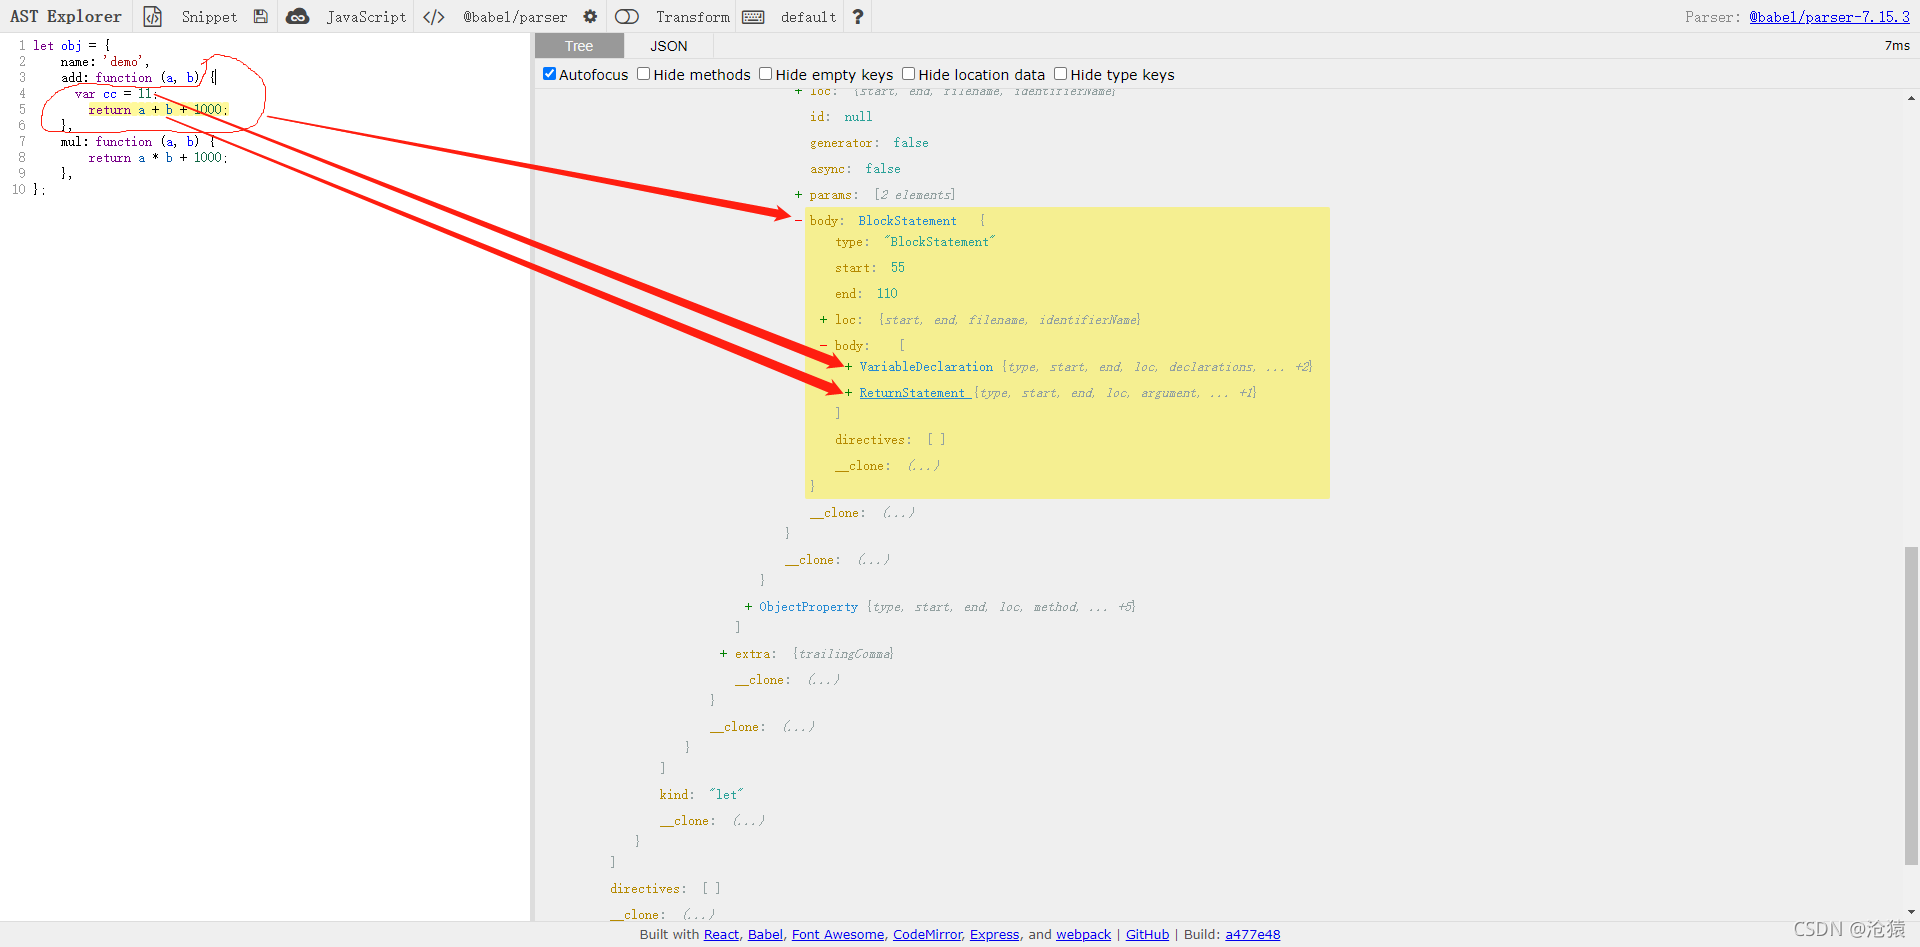The width and height of the screenshot is (1920, 947).
Task: Open the GitHub footer link
Action: 1147,935
